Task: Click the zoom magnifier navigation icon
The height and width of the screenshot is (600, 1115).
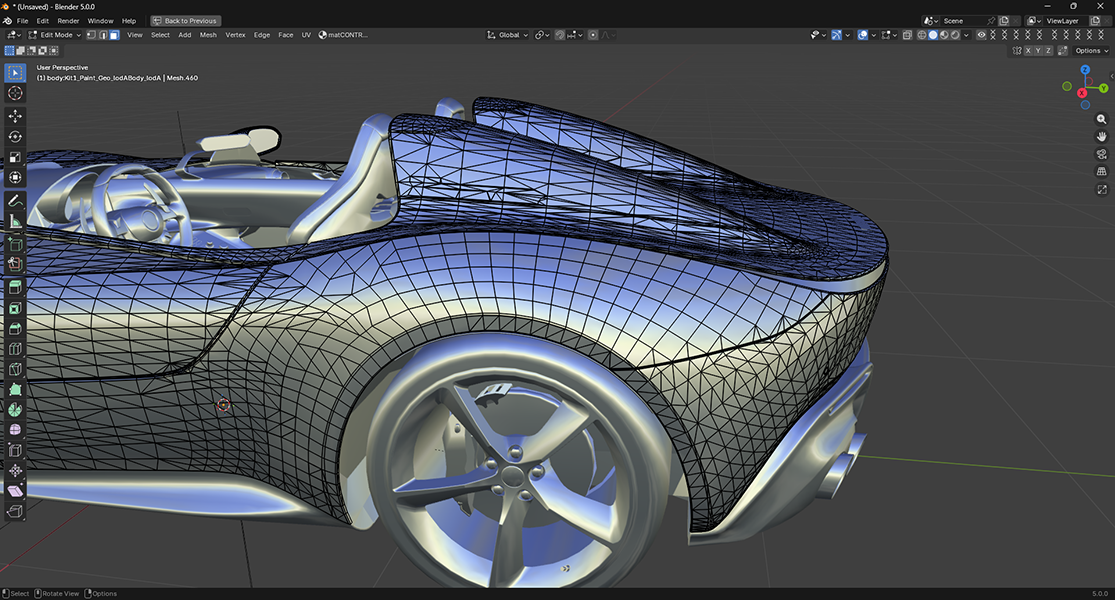Action: point(1101,119)
